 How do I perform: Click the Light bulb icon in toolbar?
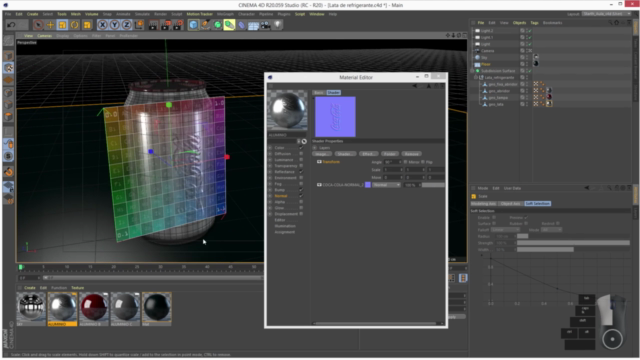coord(278,25)
